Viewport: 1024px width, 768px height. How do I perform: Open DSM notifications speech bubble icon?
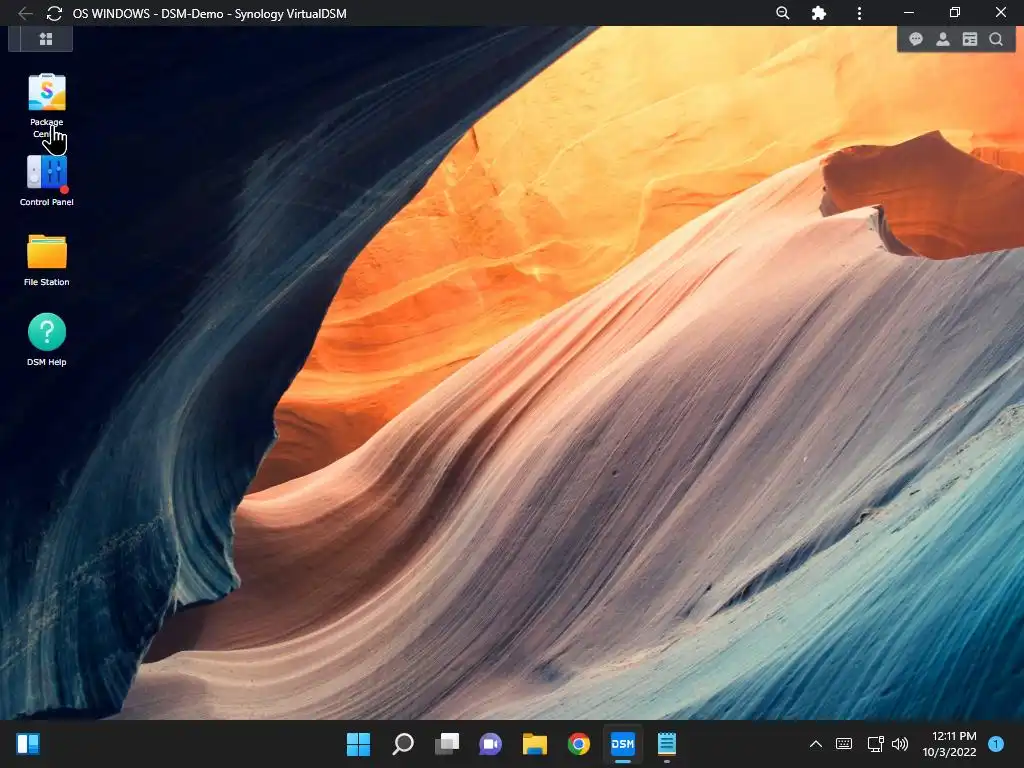[x=916, y=39]
